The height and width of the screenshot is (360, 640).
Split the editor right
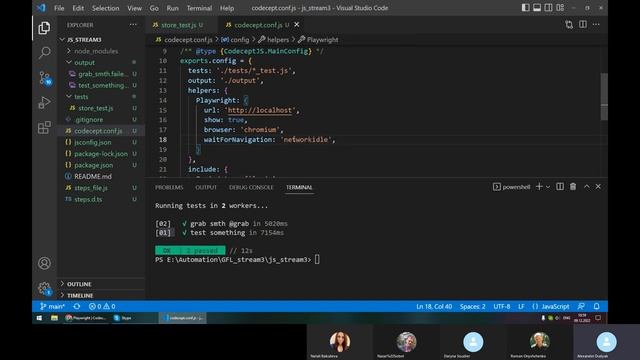tap(583, 24)
